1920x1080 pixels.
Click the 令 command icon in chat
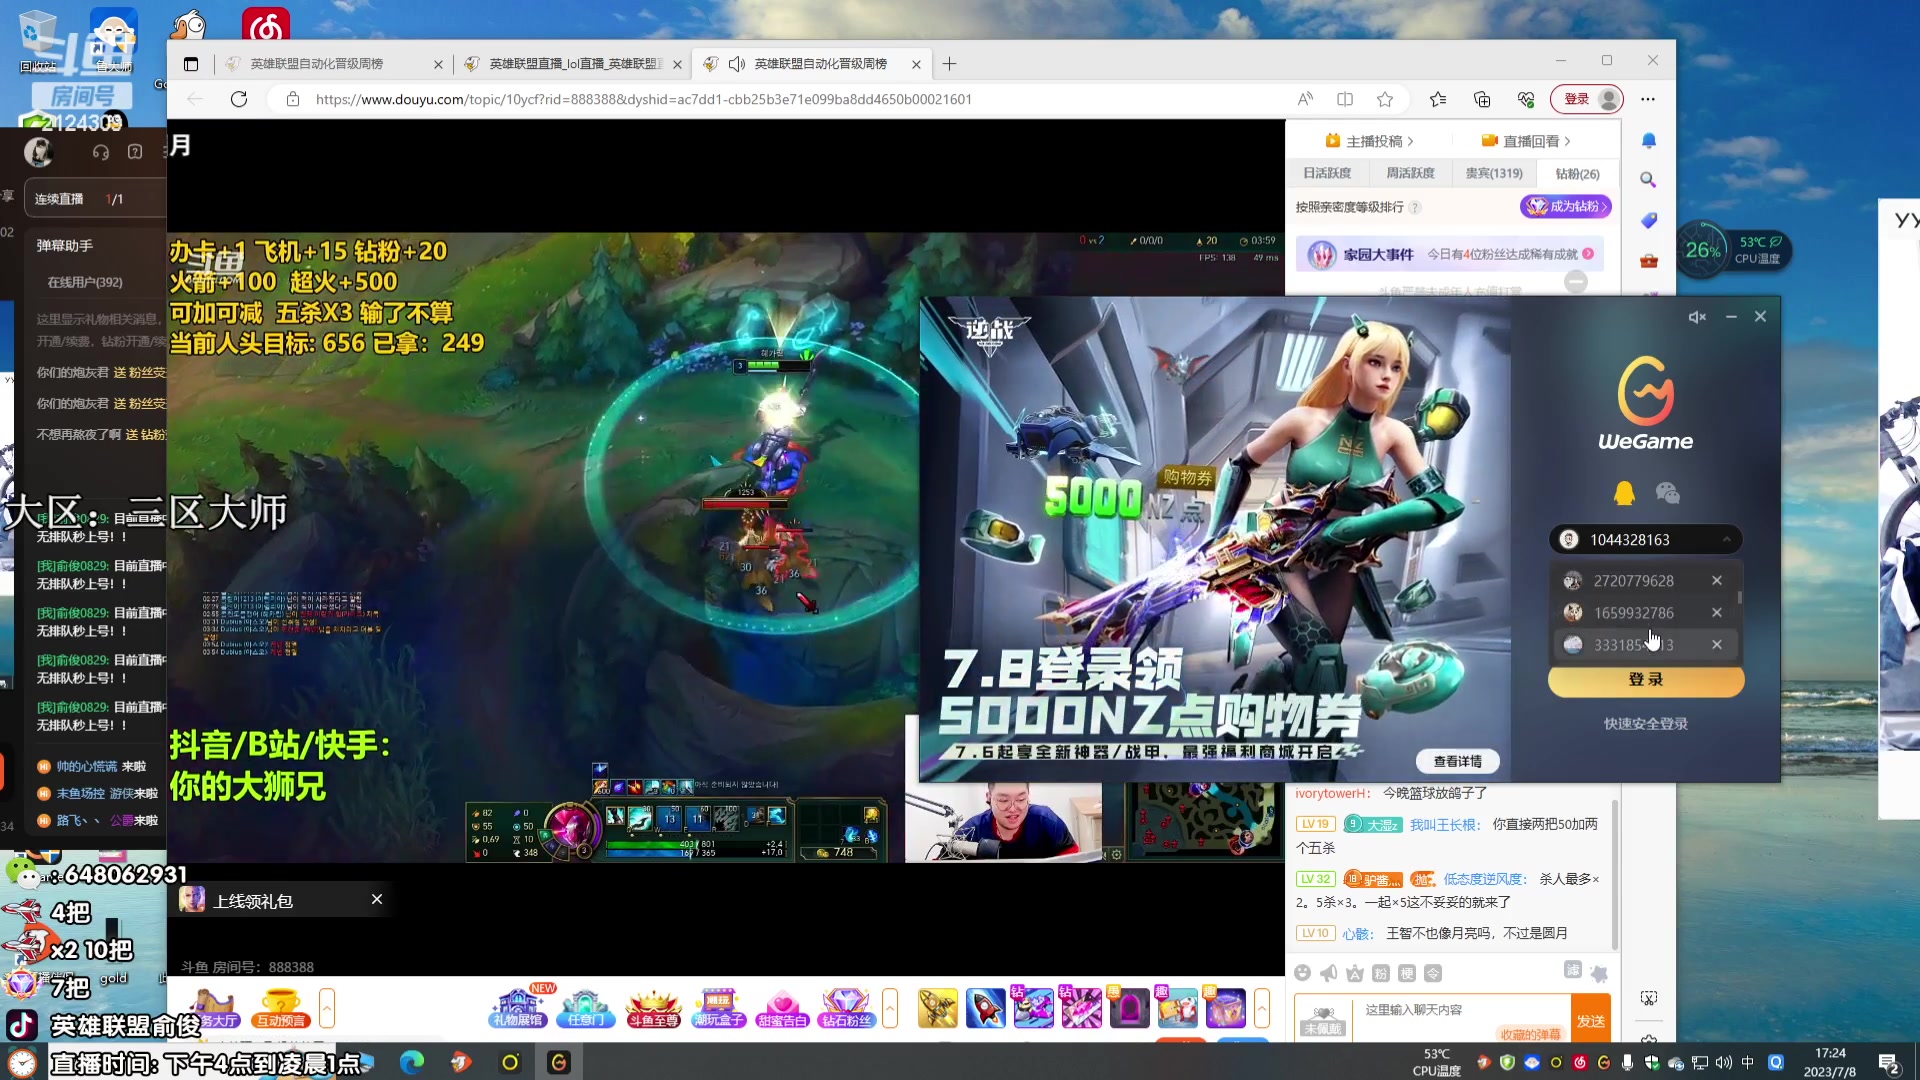pyautogui.click(x=1433, y=973)
